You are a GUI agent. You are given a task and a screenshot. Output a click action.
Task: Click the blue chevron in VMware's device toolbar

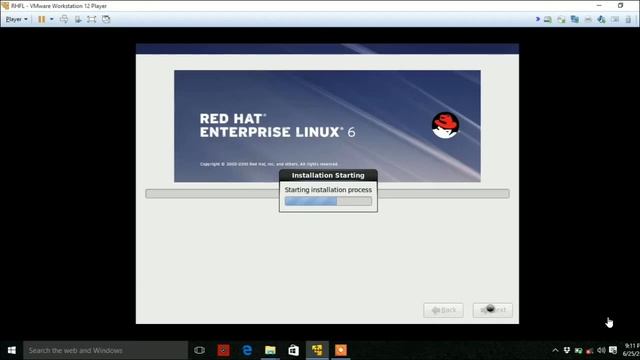538,19
